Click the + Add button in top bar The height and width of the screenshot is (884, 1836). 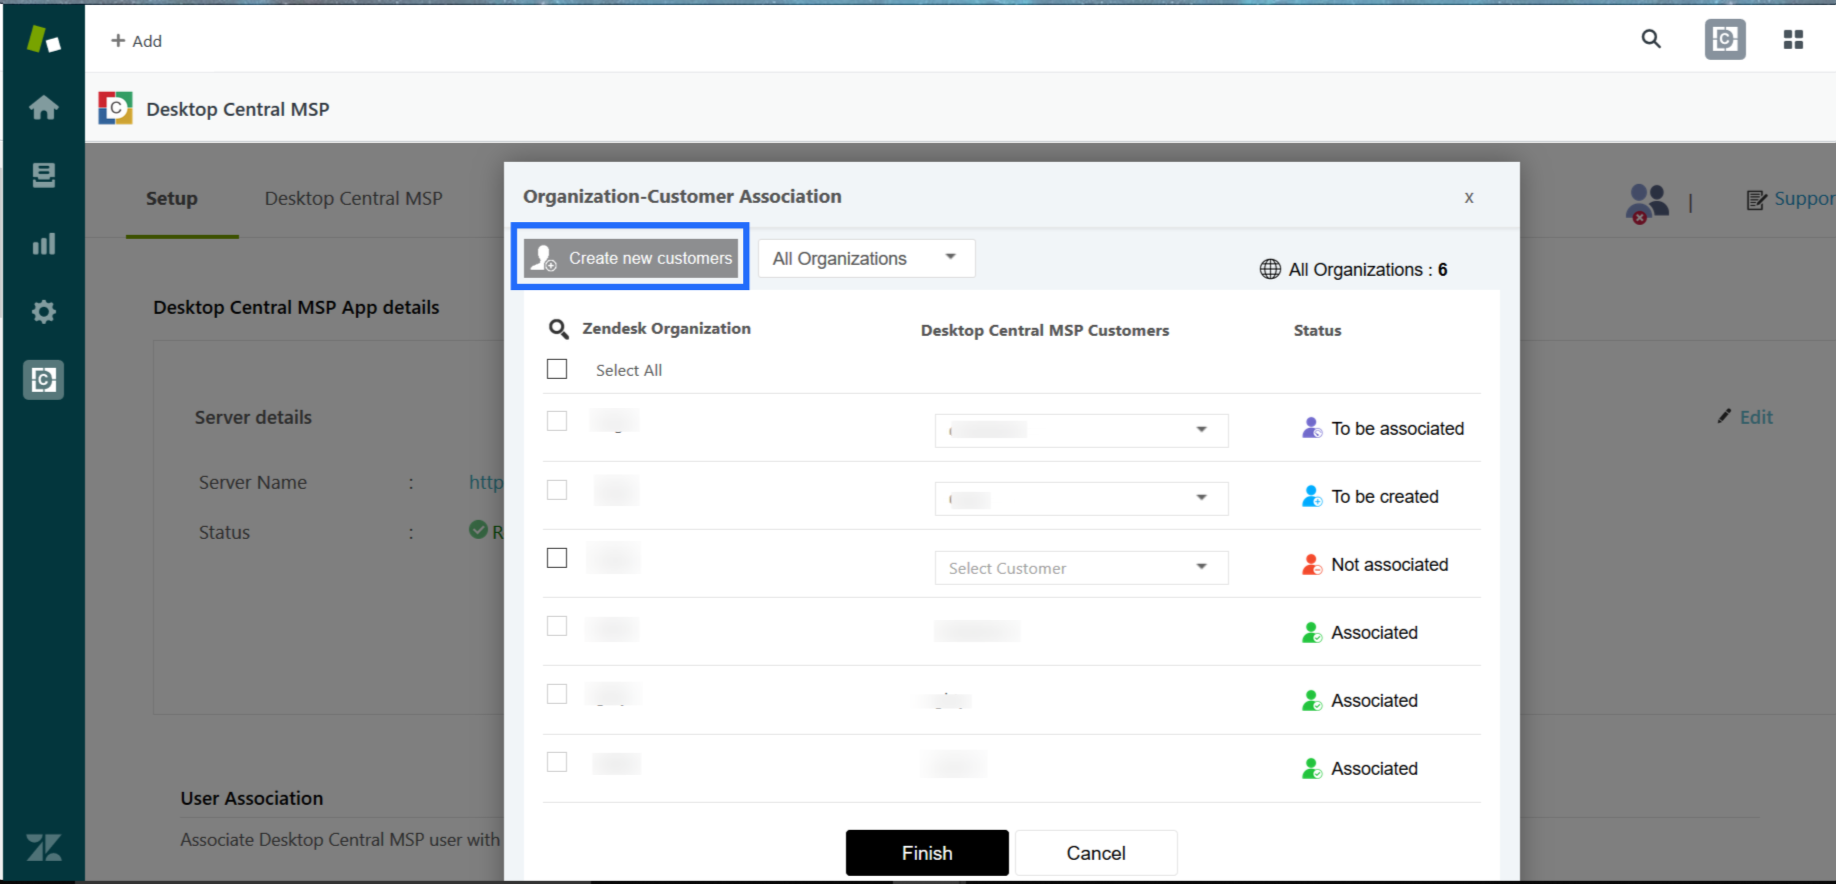pos(136,41)
